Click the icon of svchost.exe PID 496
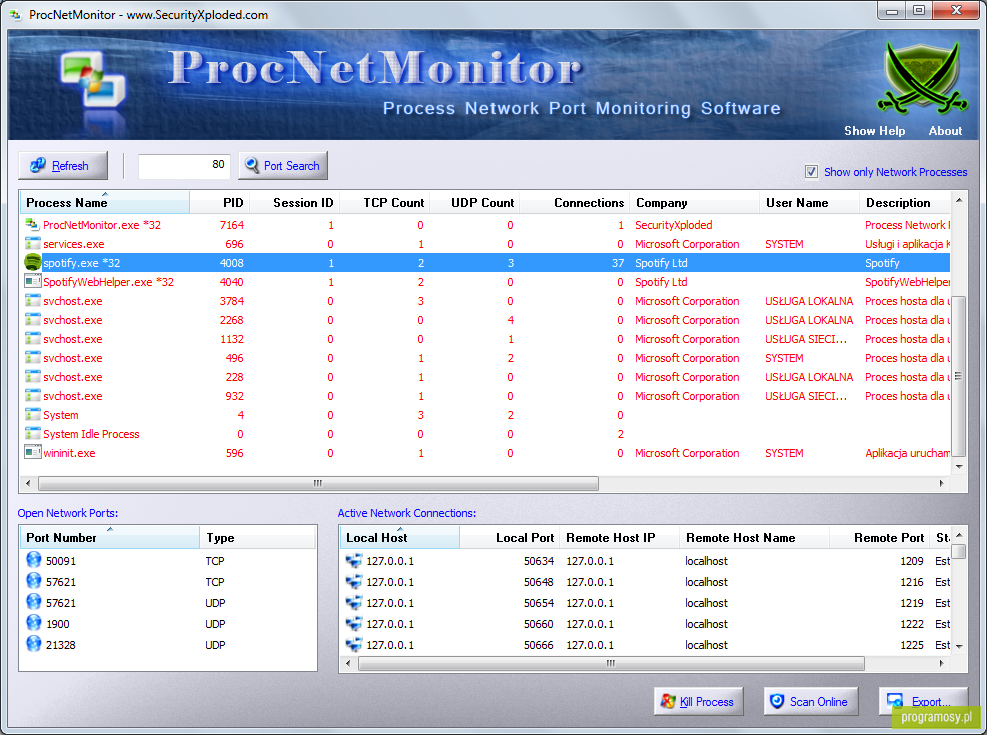Screen dimensions: 987x735 click(32, 357)
